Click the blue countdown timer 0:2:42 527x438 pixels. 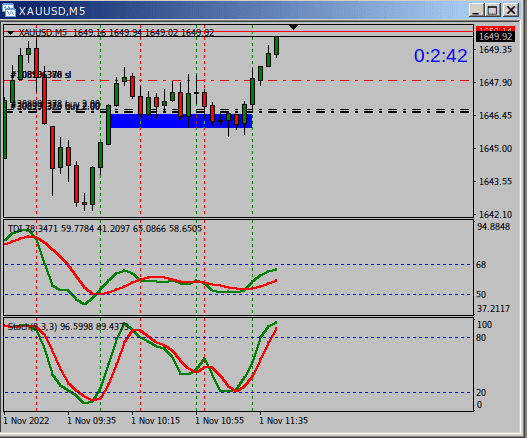(440, 55)
